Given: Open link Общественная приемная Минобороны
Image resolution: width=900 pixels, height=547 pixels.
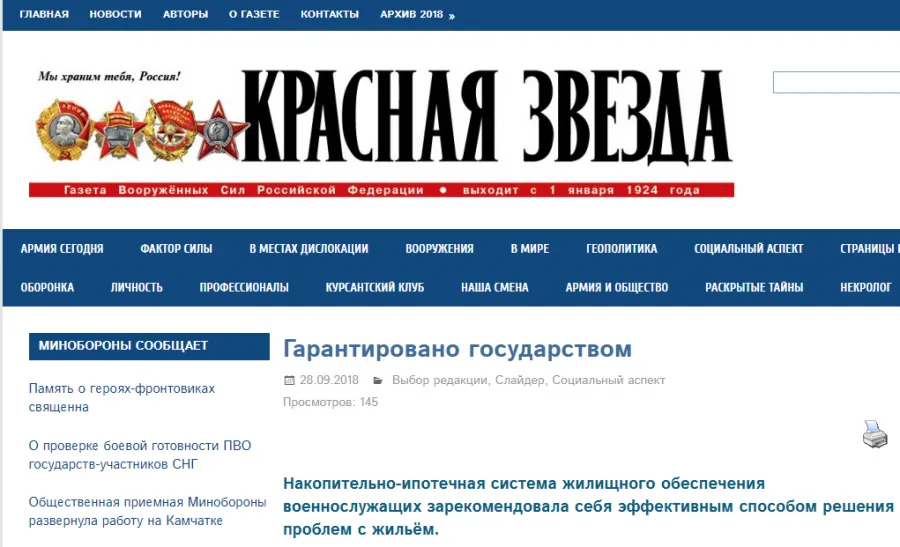Looking at the screenshot, I should point(148,511).
